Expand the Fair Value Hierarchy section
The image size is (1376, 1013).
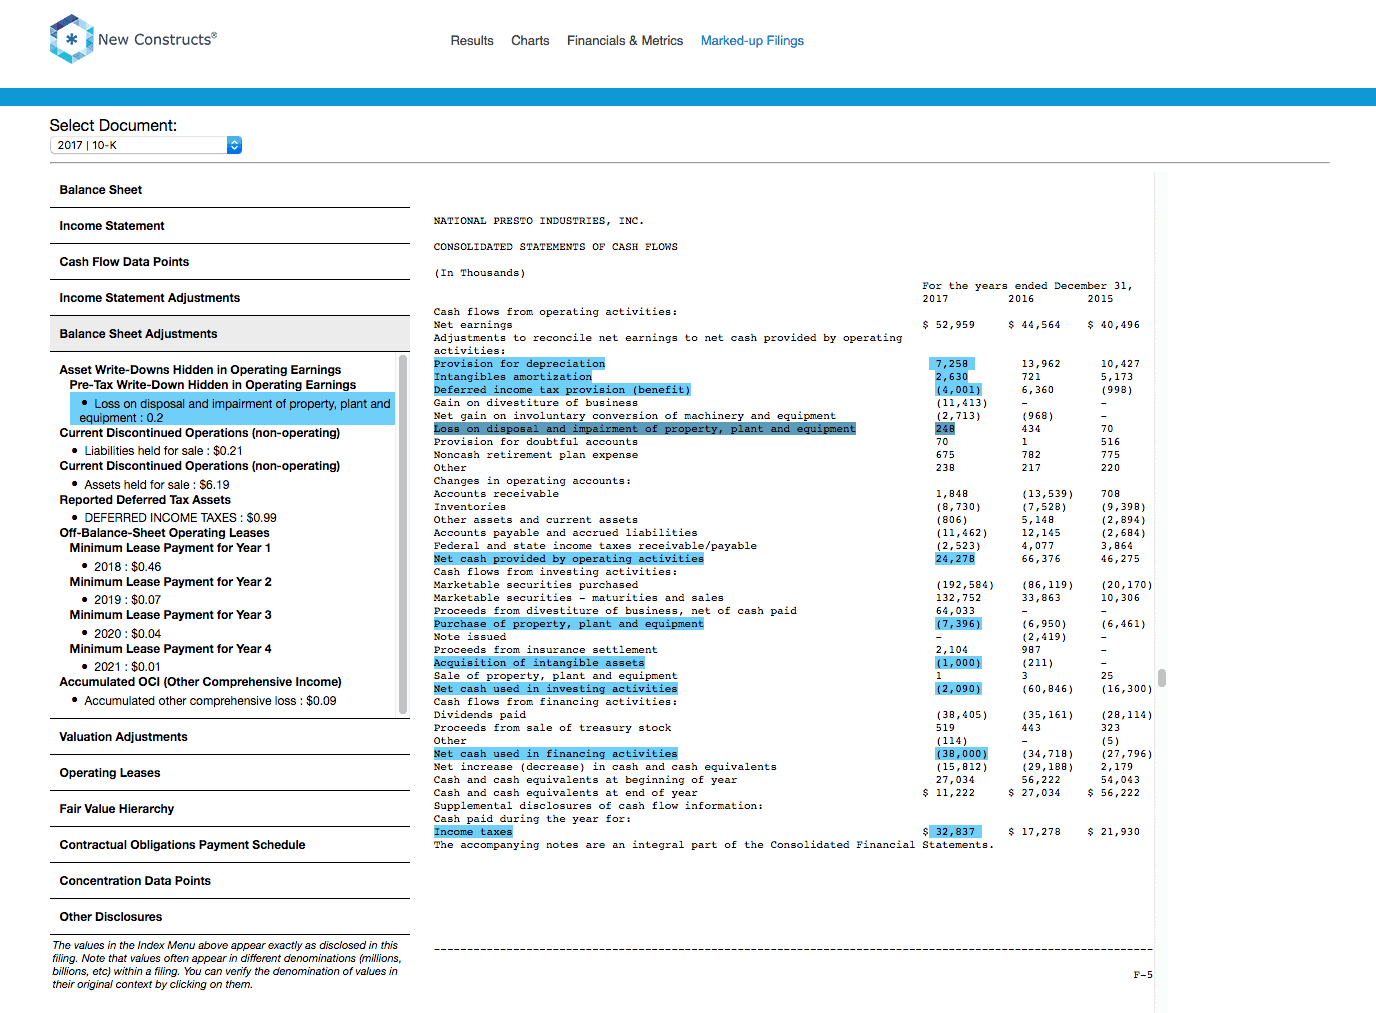[230, 809]
